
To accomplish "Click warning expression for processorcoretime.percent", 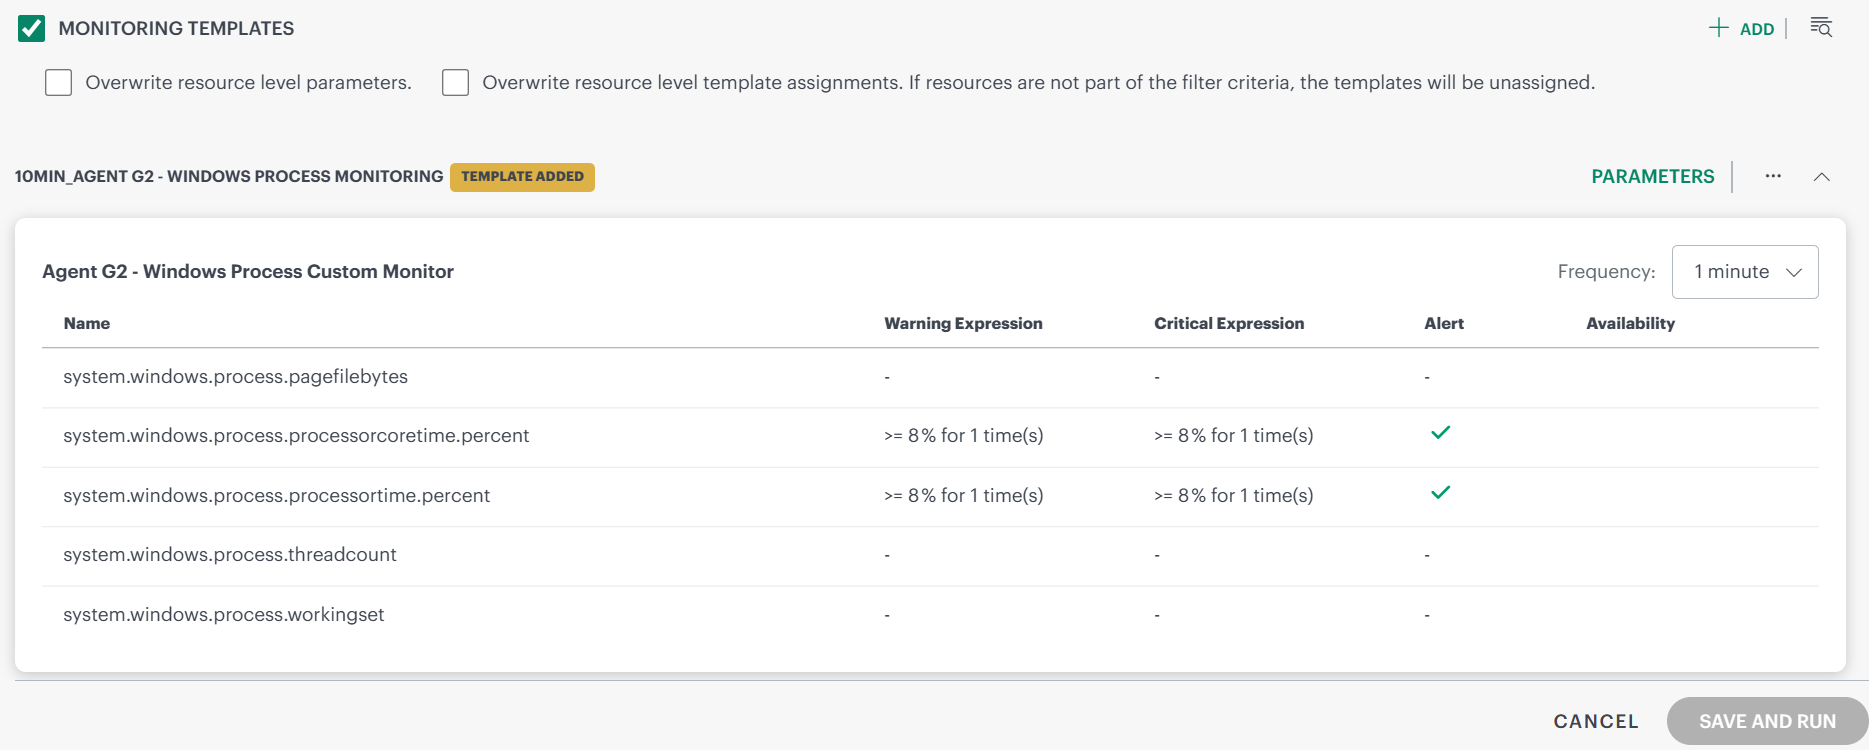I will [x=963, y=436].
